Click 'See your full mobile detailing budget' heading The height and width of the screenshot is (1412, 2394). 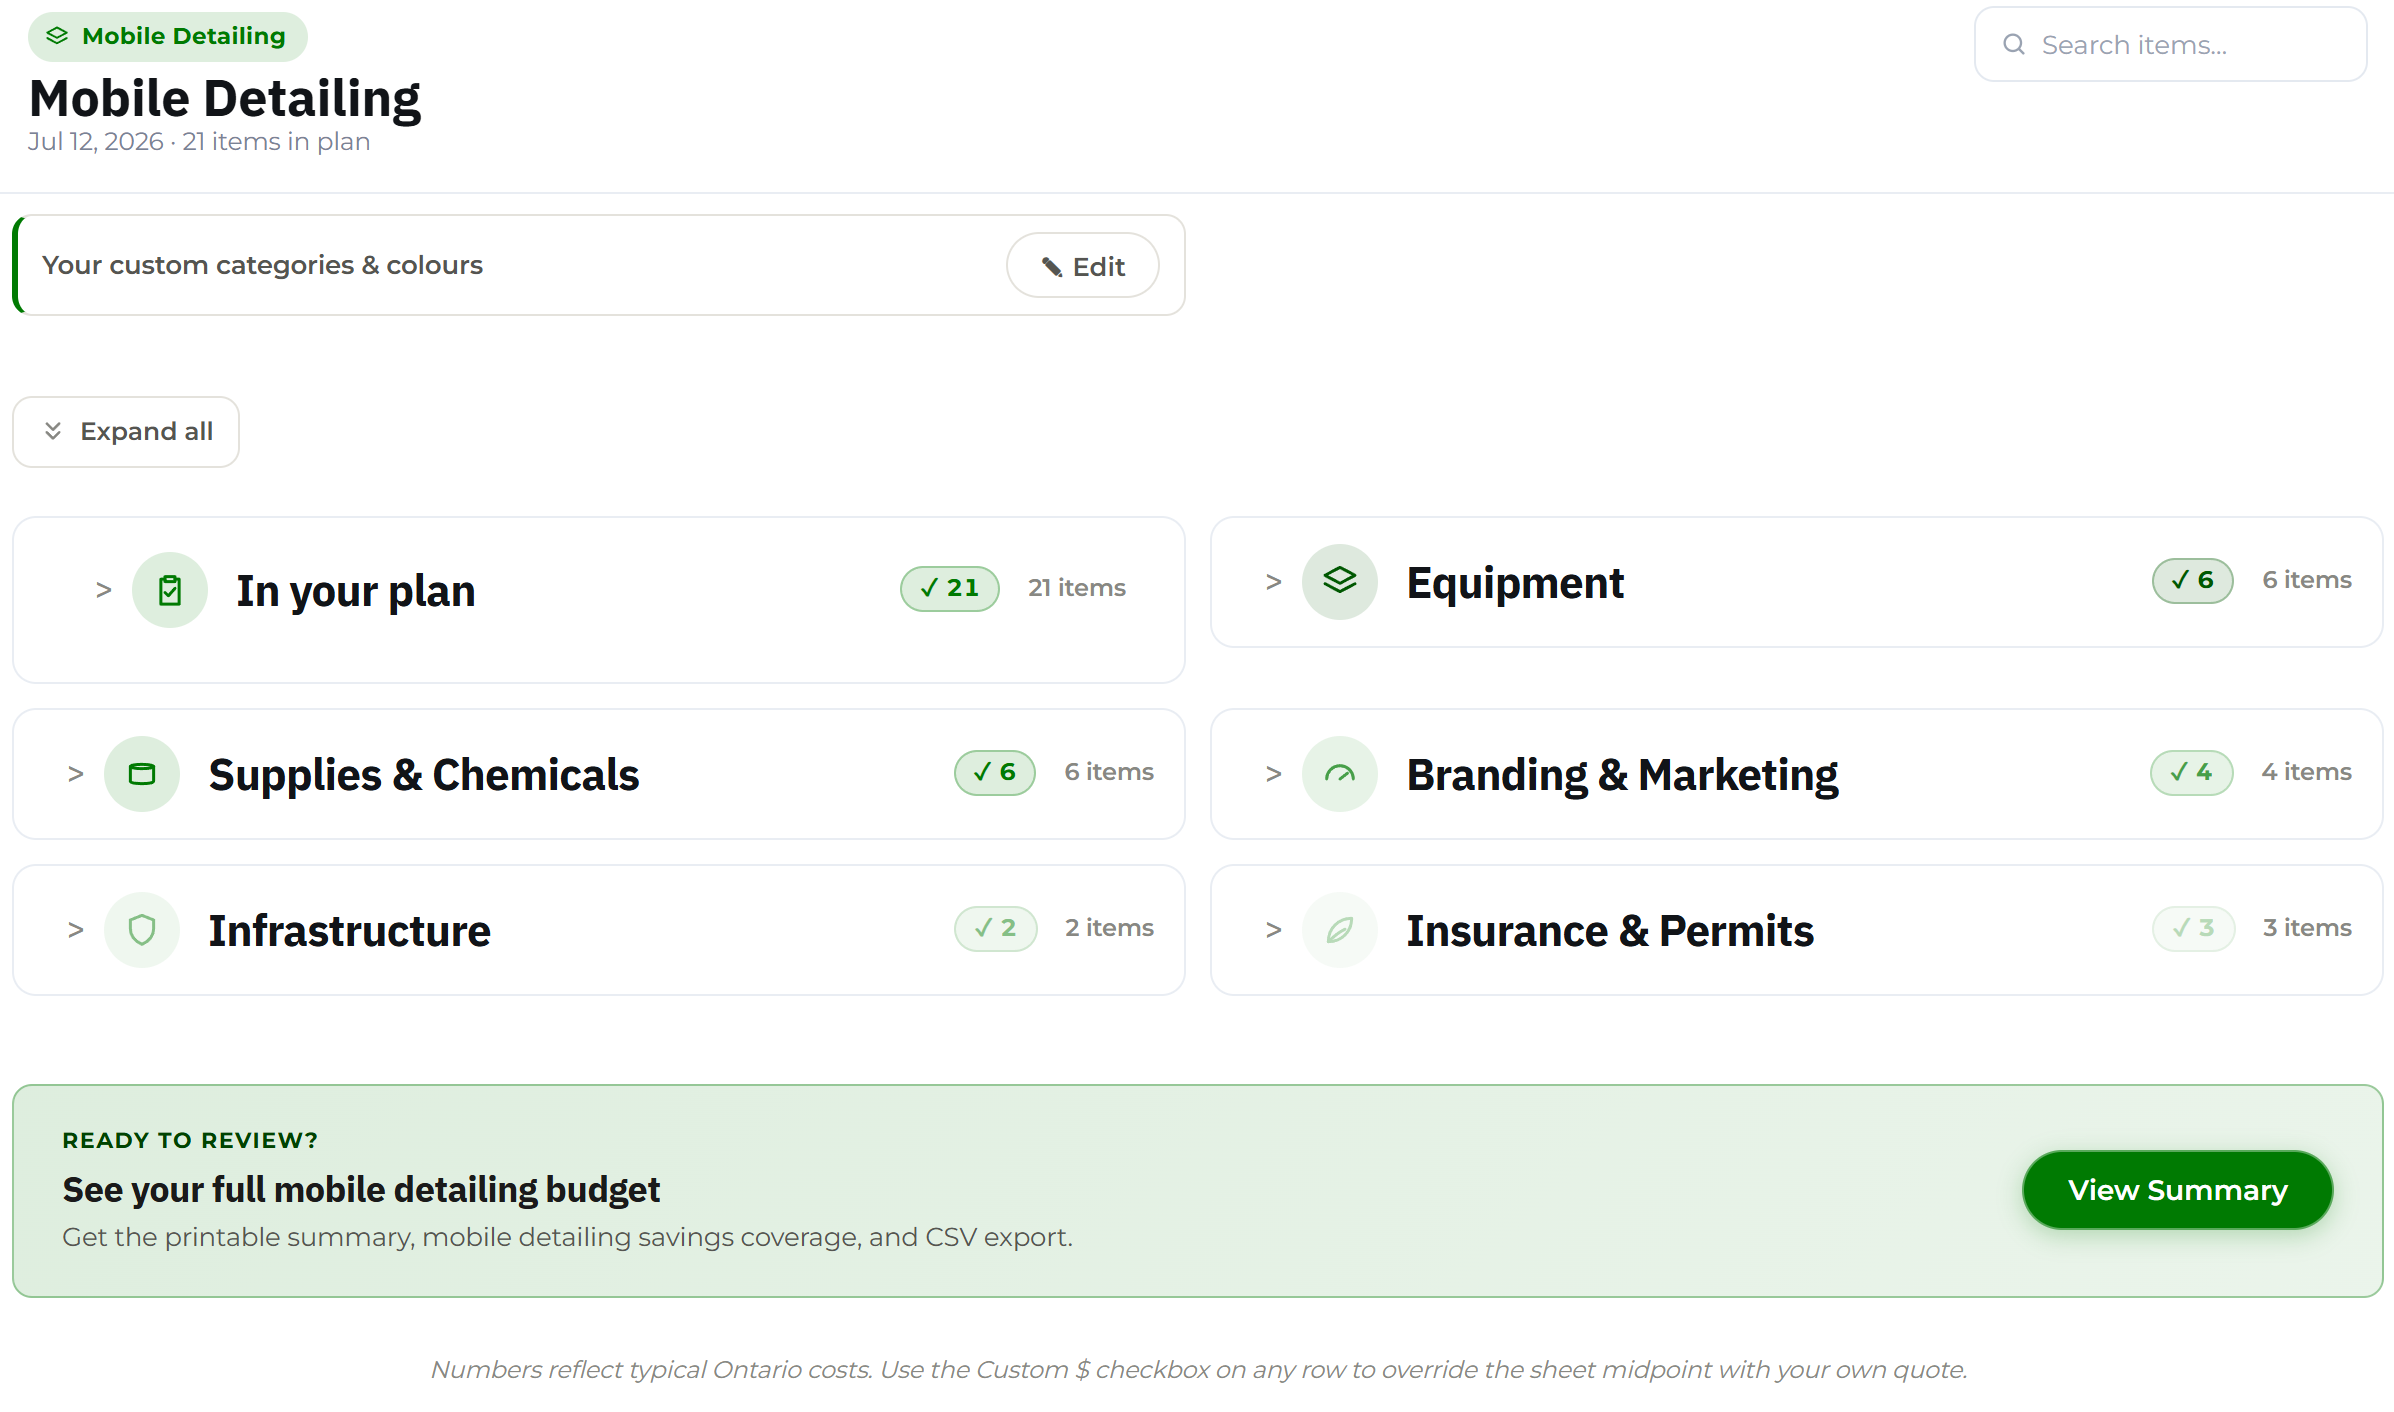point(361,1190)
